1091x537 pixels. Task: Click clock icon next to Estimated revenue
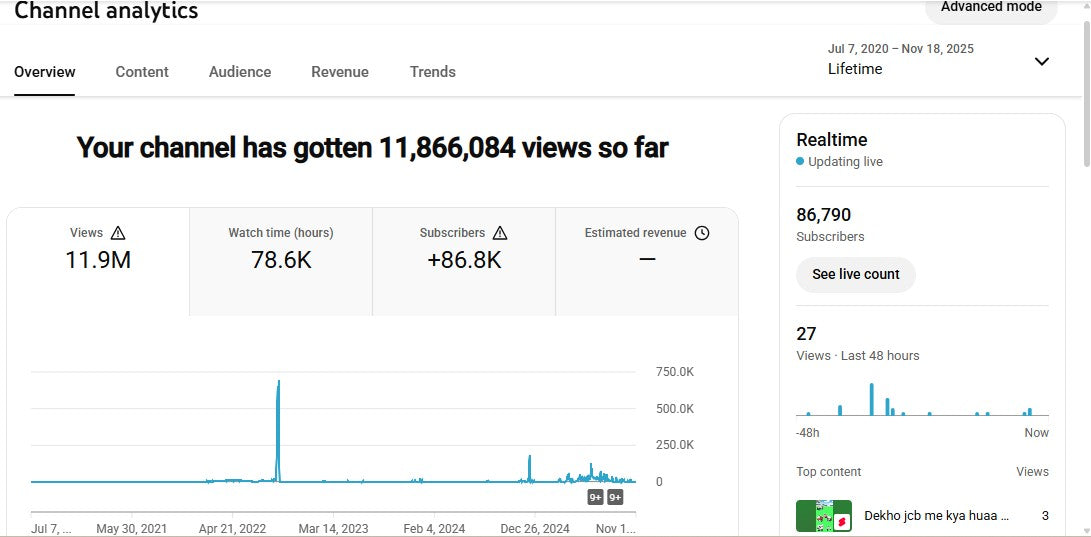point(702,233)
